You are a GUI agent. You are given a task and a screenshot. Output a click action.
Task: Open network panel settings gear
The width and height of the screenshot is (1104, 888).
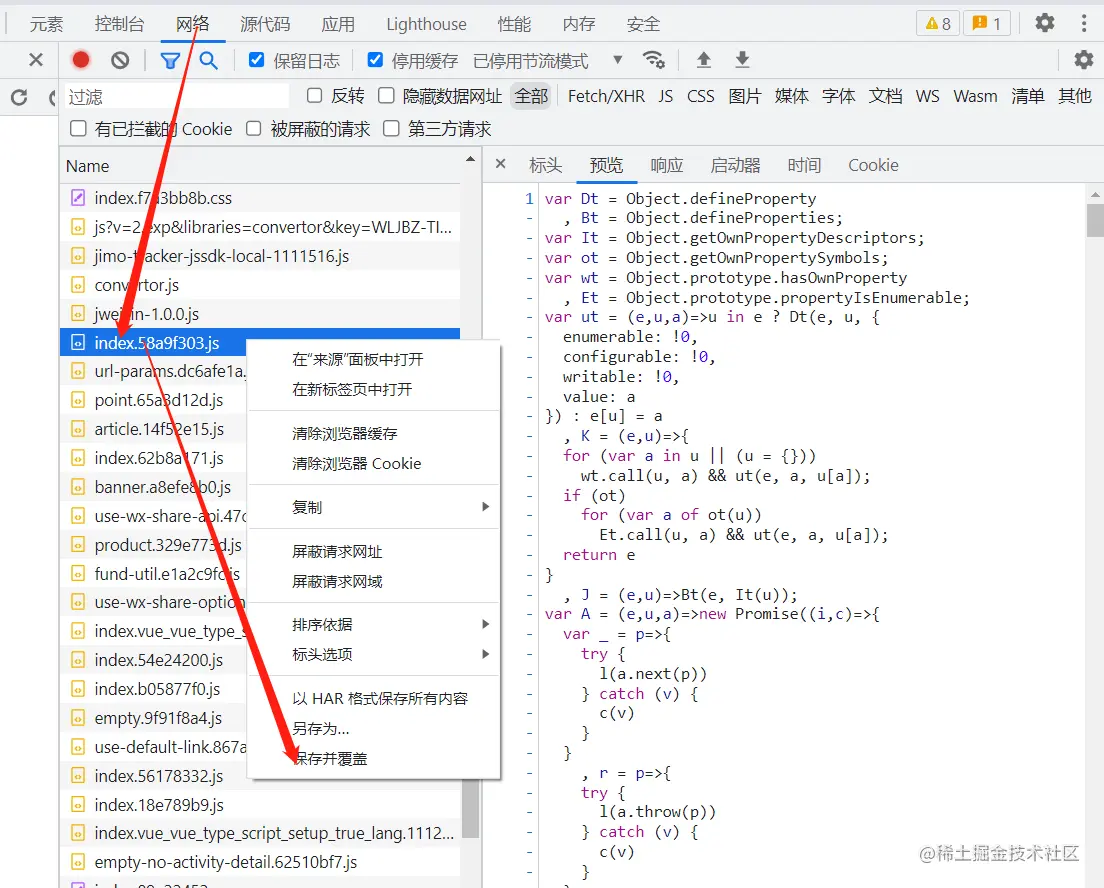[1084, 60]
